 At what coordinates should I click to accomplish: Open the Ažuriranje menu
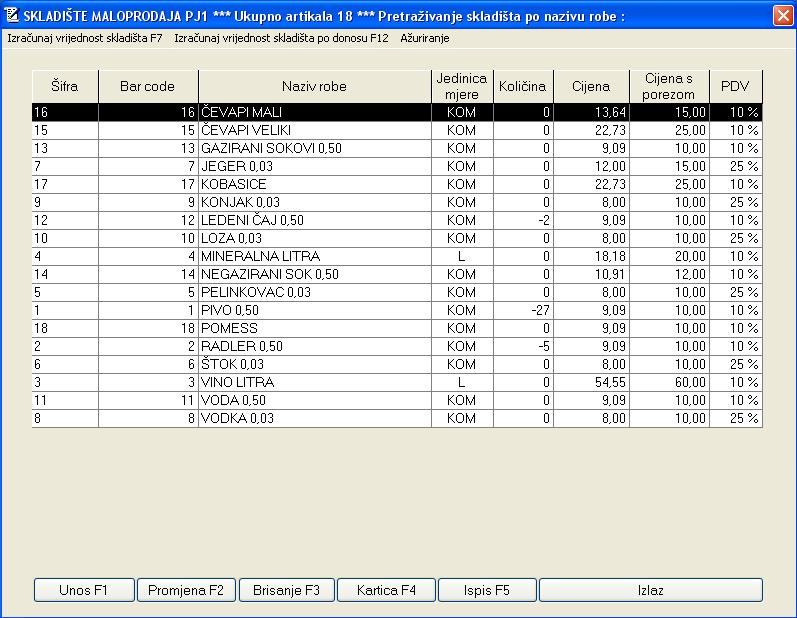(424, 38)
